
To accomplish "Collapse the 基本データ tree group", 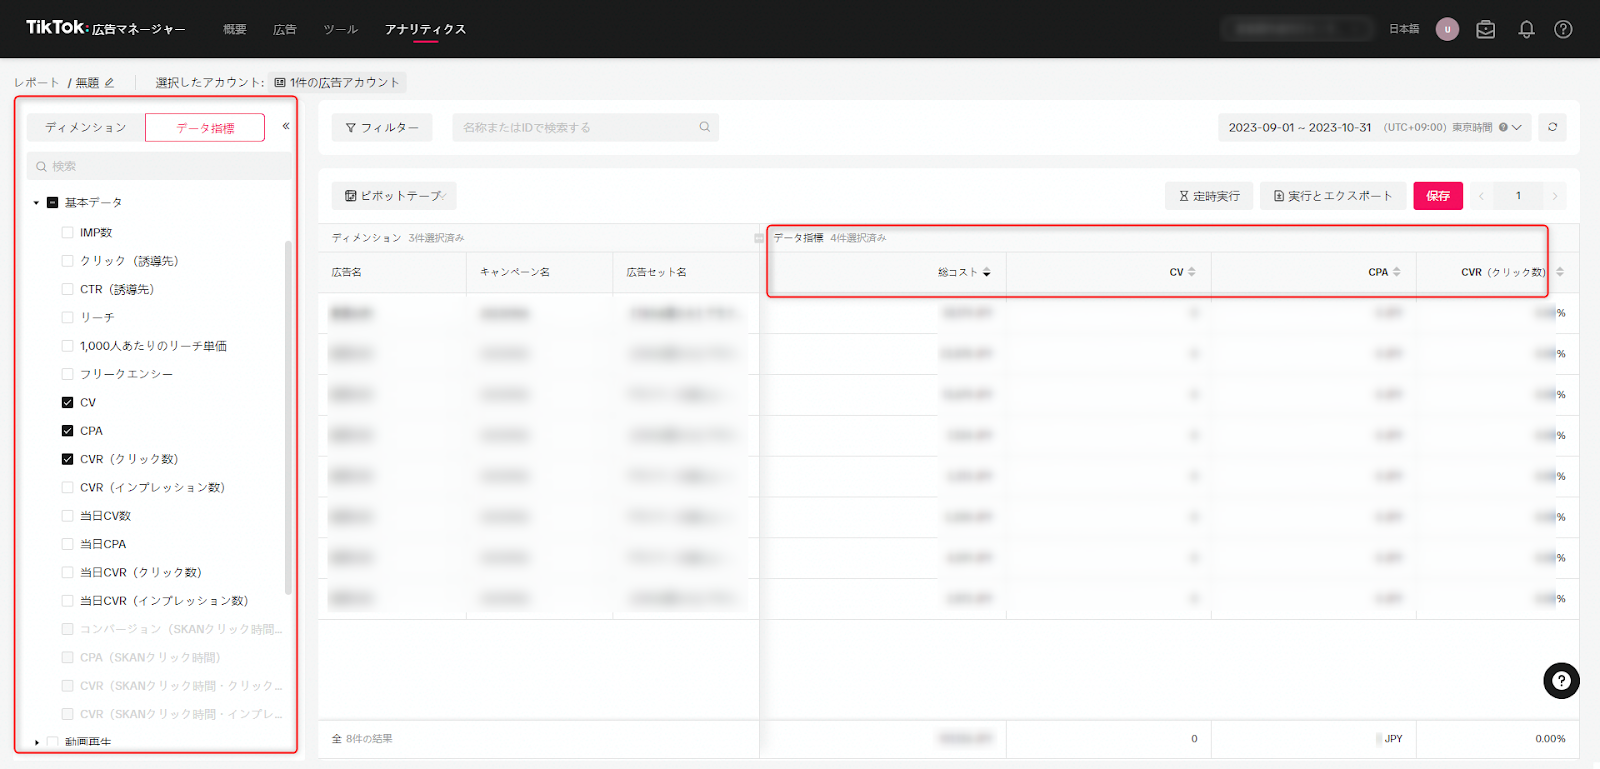I will point(37,203).
